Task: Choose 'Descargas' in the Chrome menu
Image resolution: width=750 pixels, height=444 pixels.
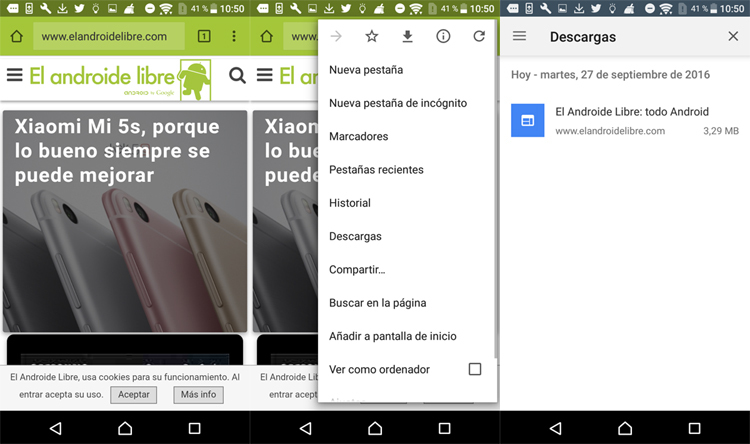Action: pos(355,236)
